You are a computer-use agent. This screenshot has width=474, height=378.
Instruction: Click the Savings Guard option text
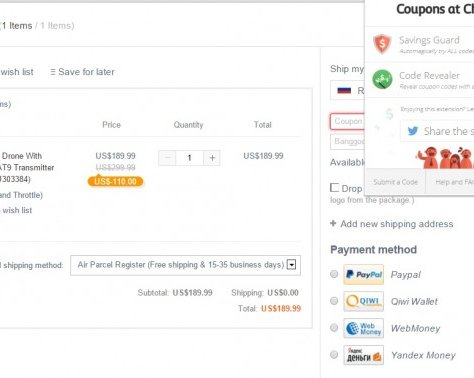[429, 40]
